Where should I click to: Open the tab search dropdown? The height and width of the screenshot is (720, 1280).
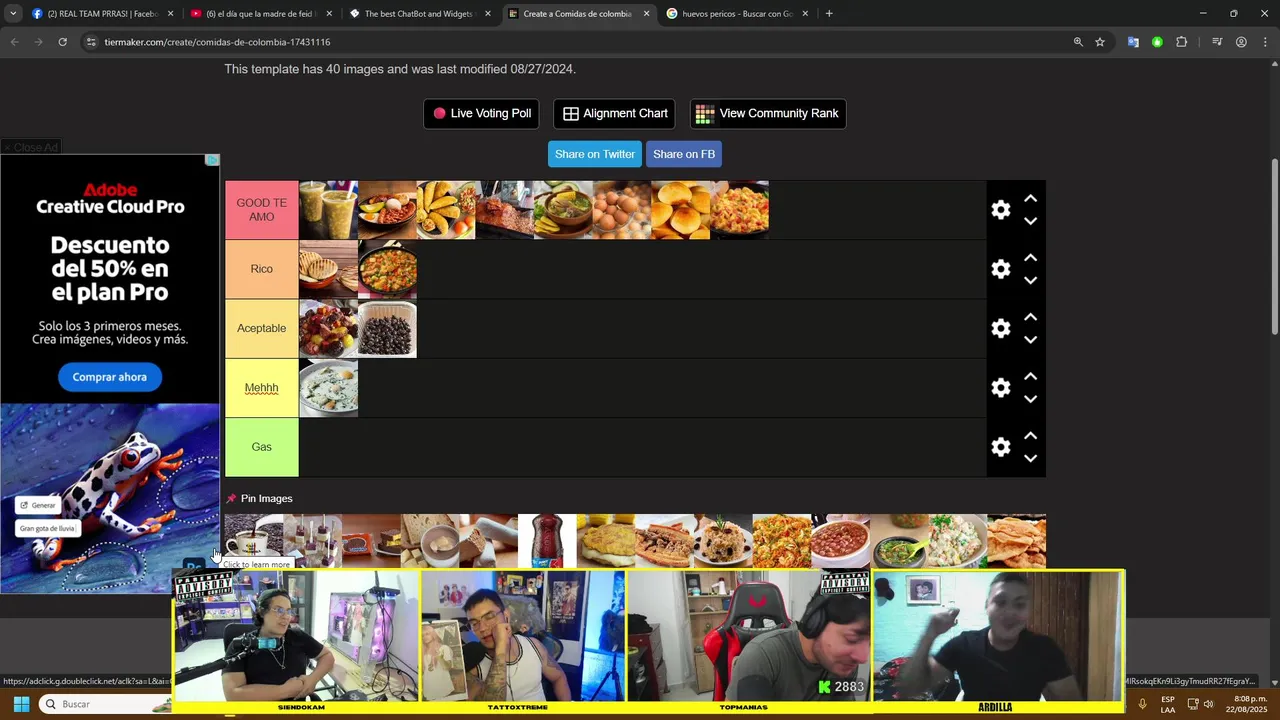[x=13, y=14]
